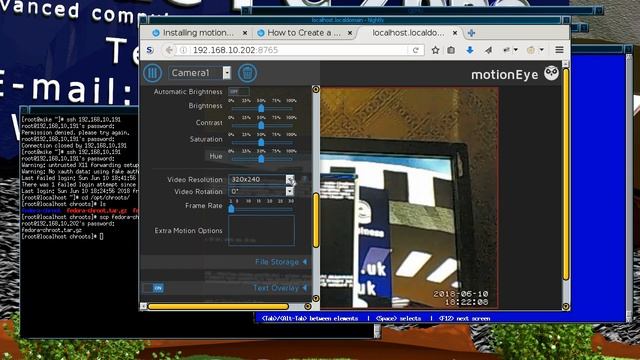Viewport: 640px width, 360px height.
Task: Bookmark this page with the star icon
Action: click(x=436, y=50)
